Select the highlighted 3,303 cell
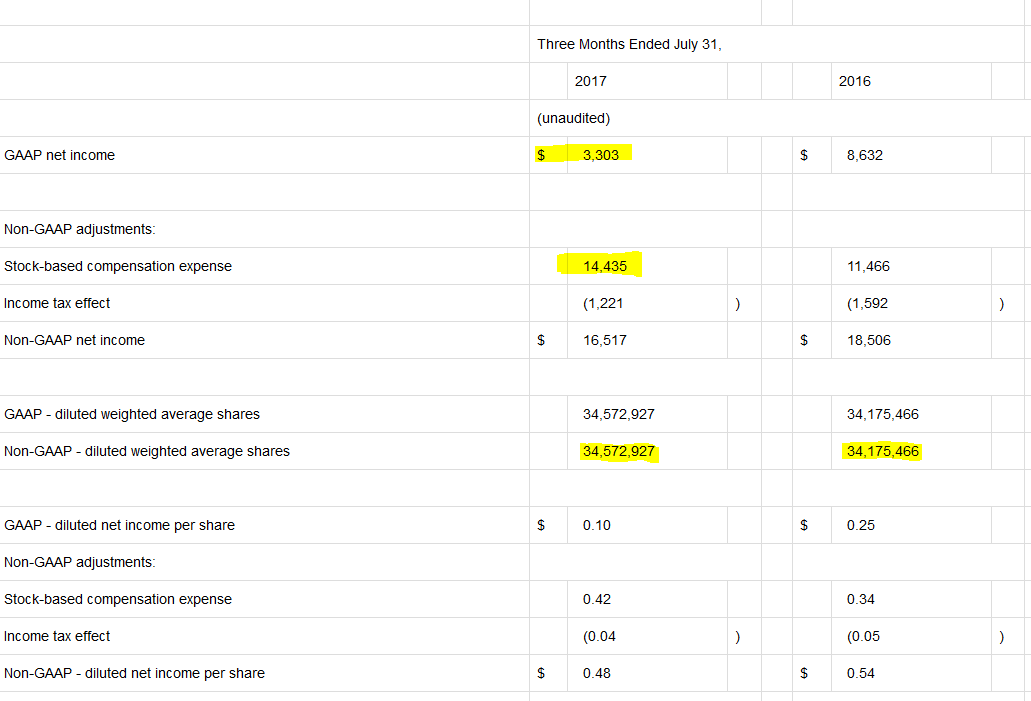The height and width of the screenshot is (701, 1031). pos(601,155)
